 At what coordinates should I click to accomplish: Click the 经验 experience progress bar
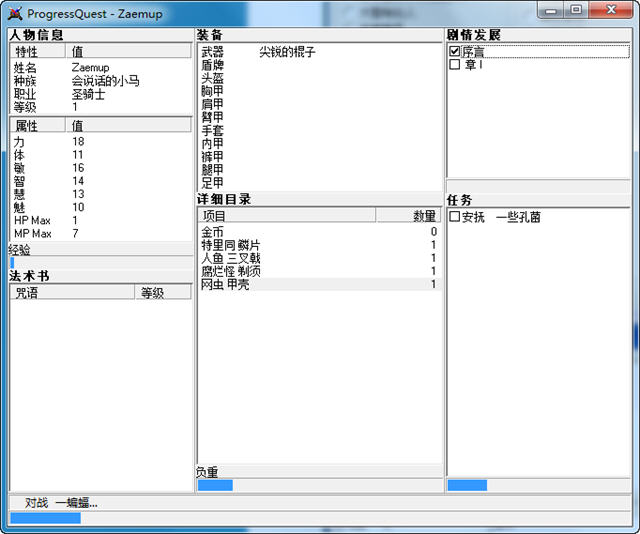click(x=100, y=263)
